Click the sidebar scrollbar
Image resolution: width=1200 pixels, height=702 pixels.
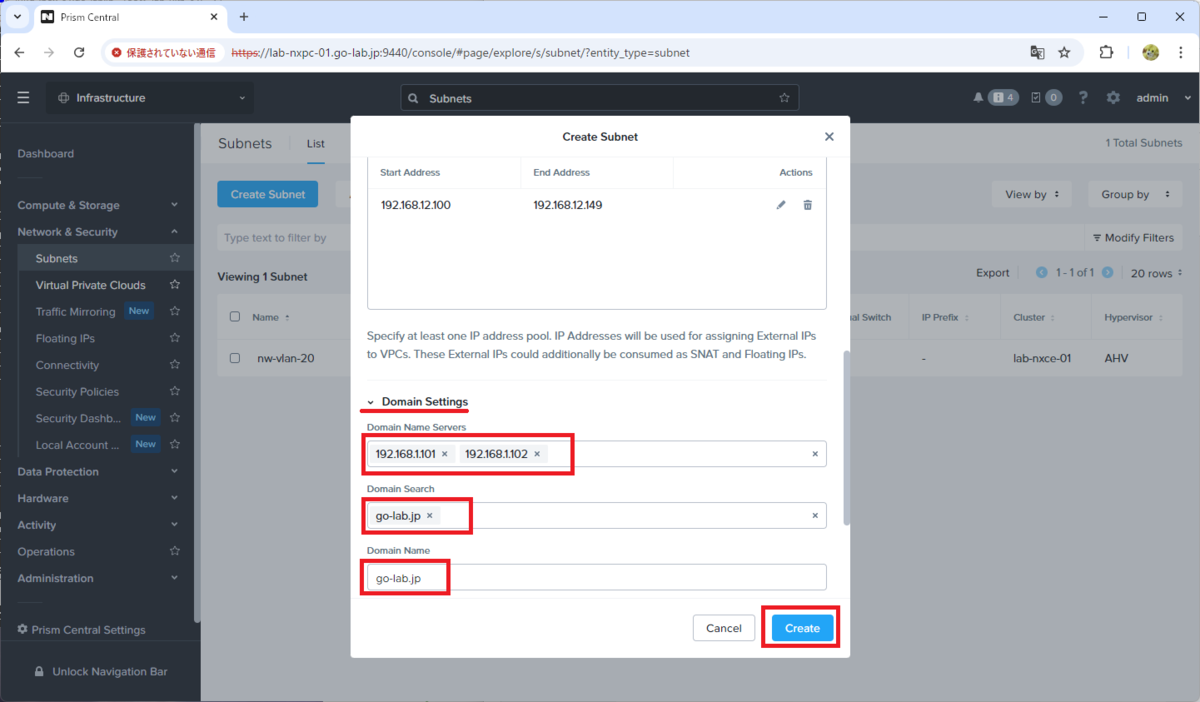click(197, 375)
